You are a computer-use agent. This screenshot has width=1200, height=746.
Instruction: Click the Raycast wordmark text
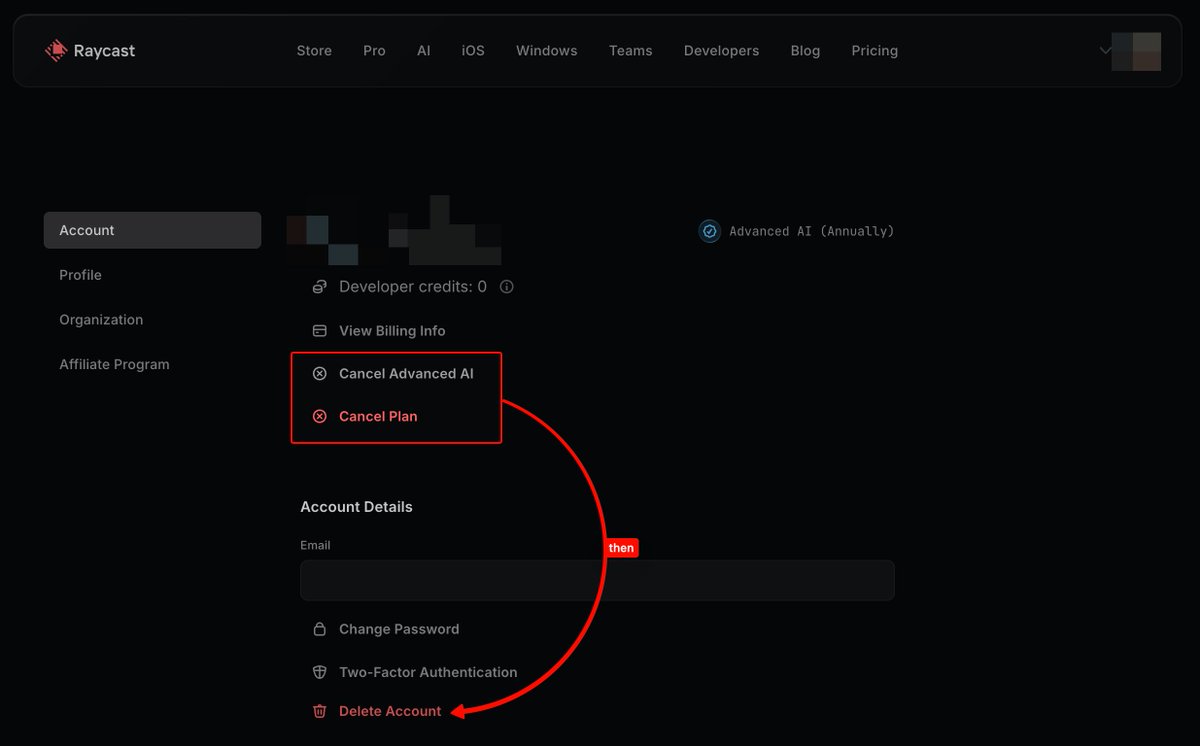tap(104, 51)
